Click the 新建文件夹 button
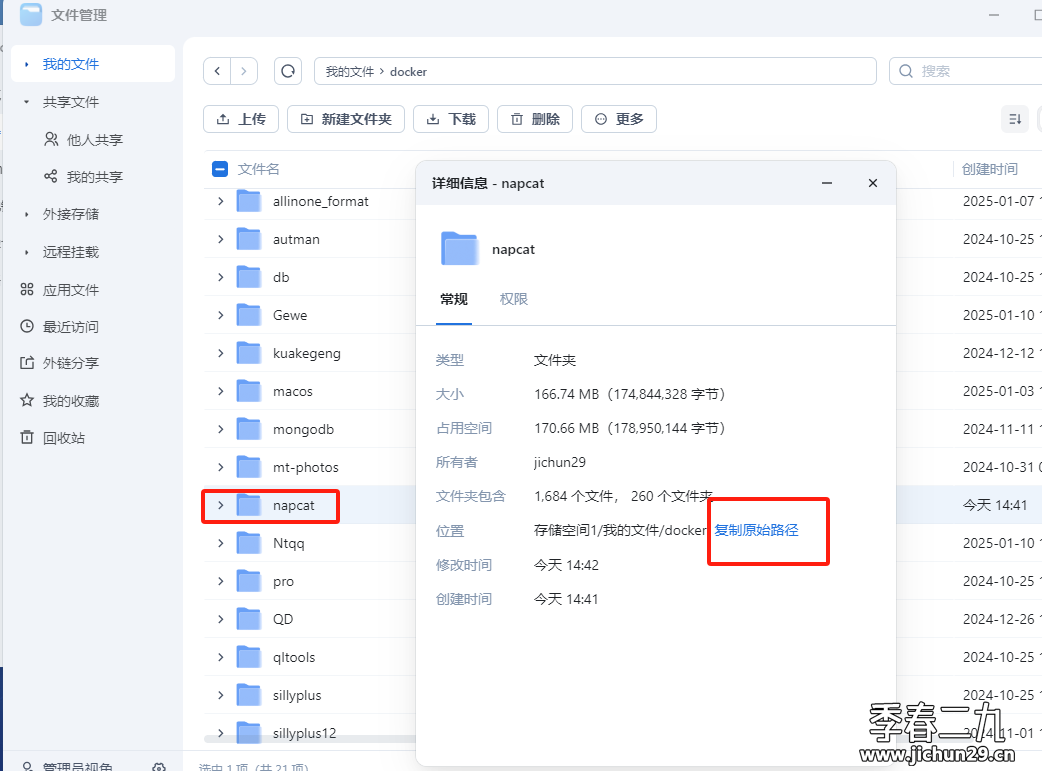 pos(346,119)
